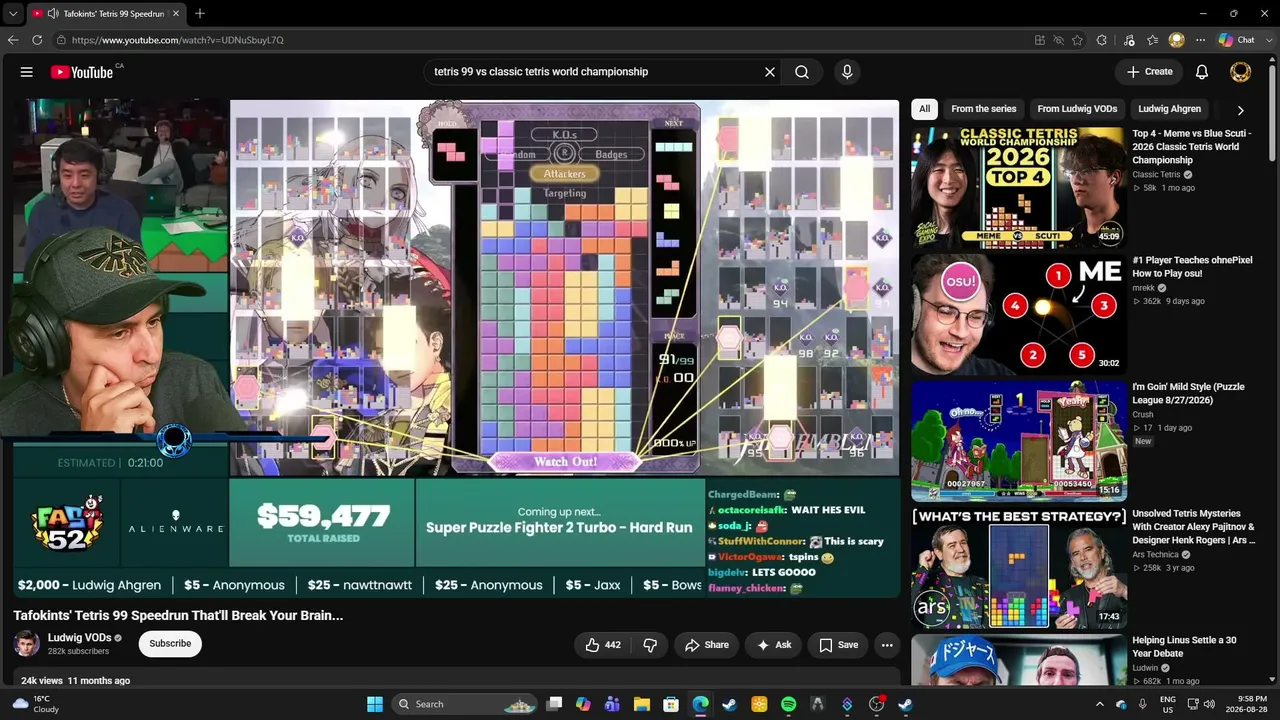1280x720 pixels.
Task: Open the Ask AI button
Action: click(x=774, y=645)
